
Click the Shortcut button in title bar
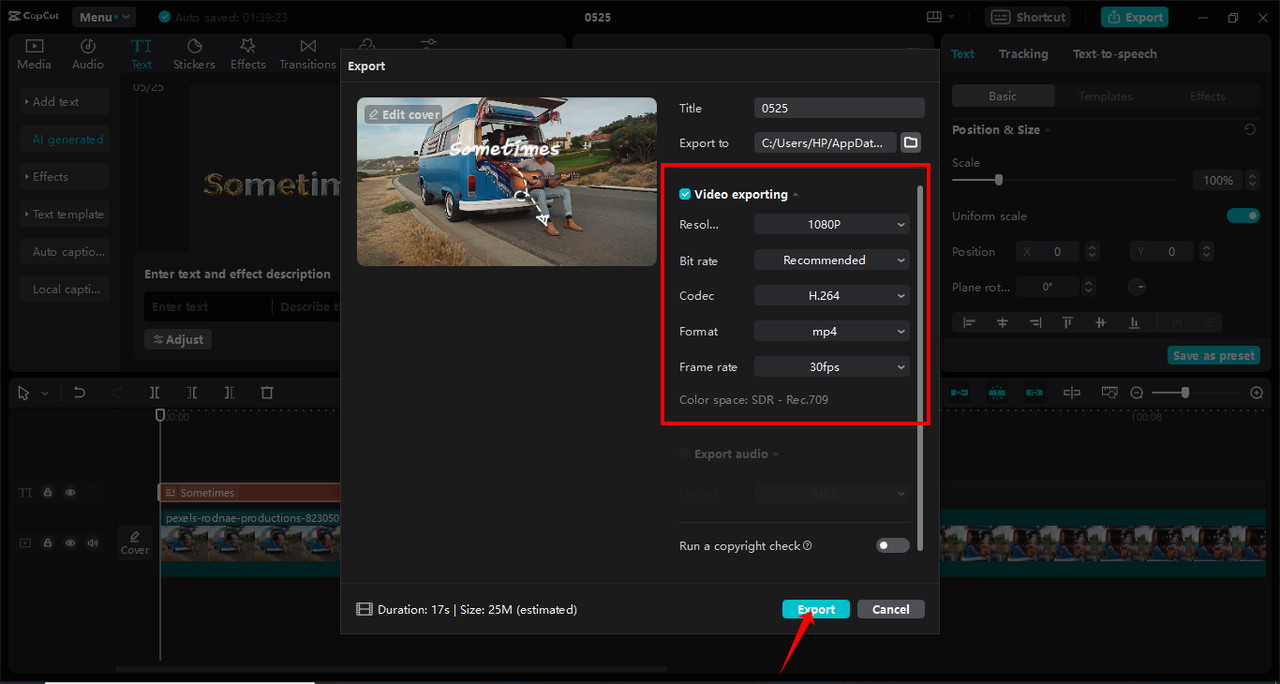(x=1029, y=17)
